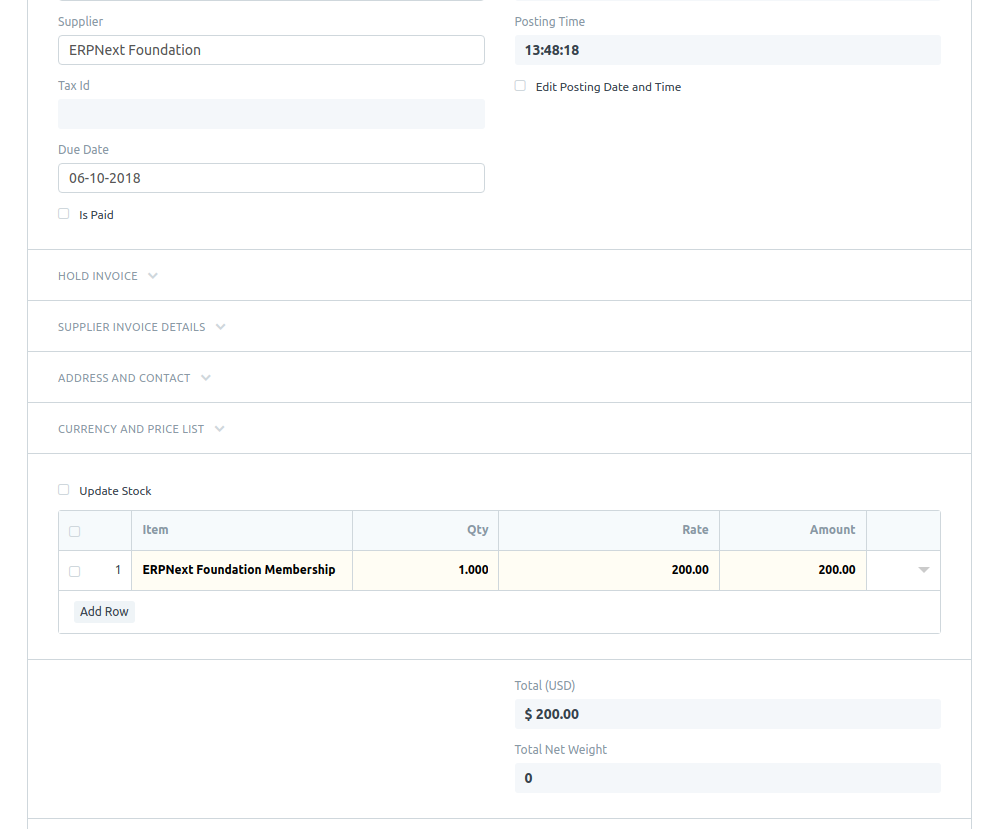Click the Due Date field

tap(270, 177)
